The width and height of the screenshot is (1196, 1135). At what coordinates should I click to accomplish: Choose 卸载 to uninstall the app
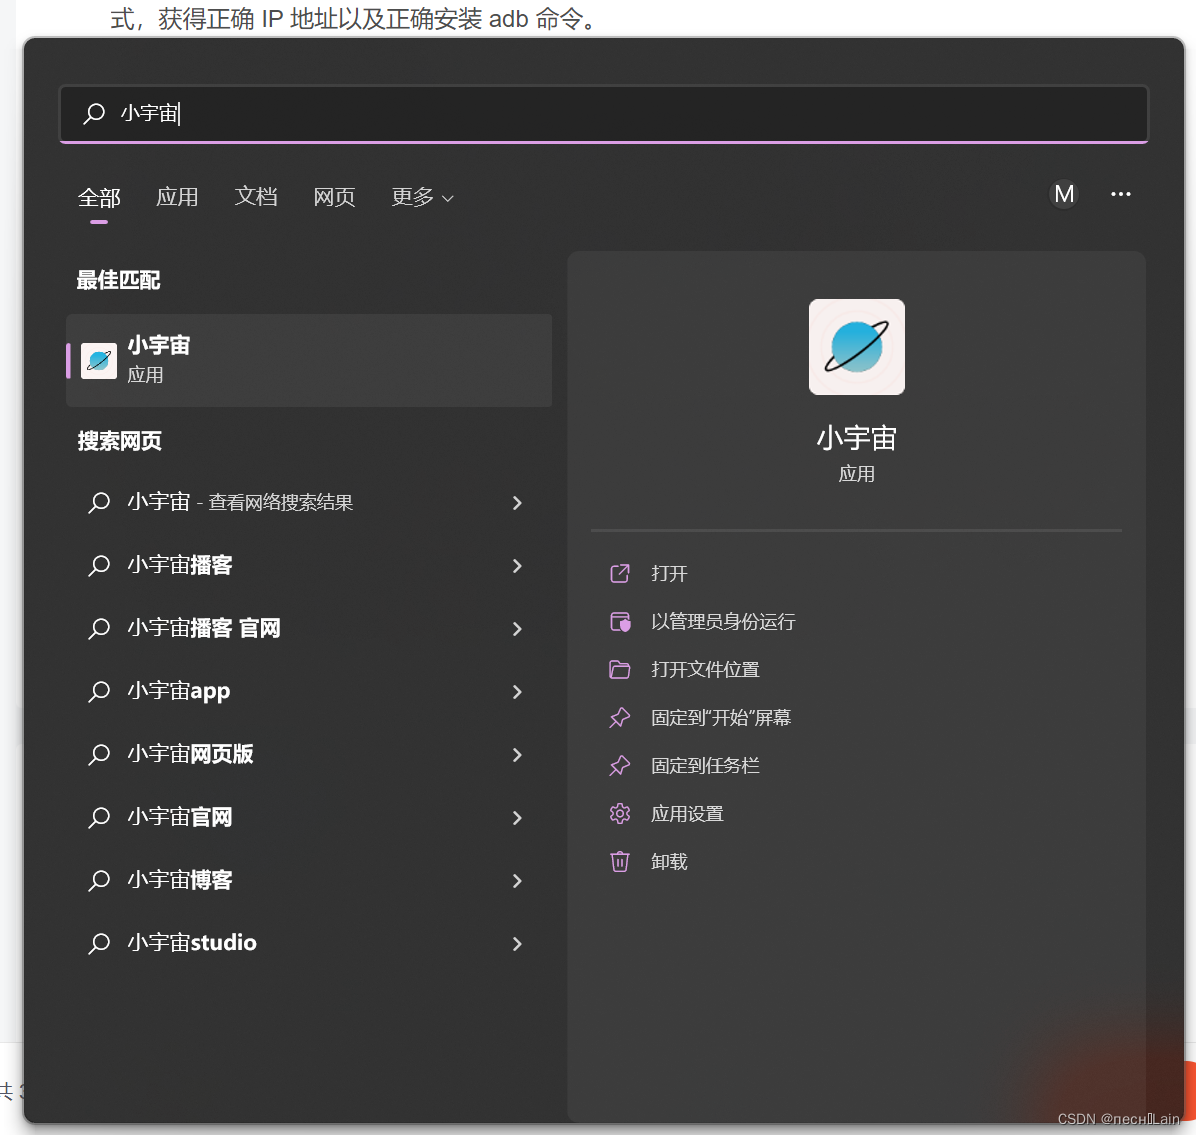(669, 862)
